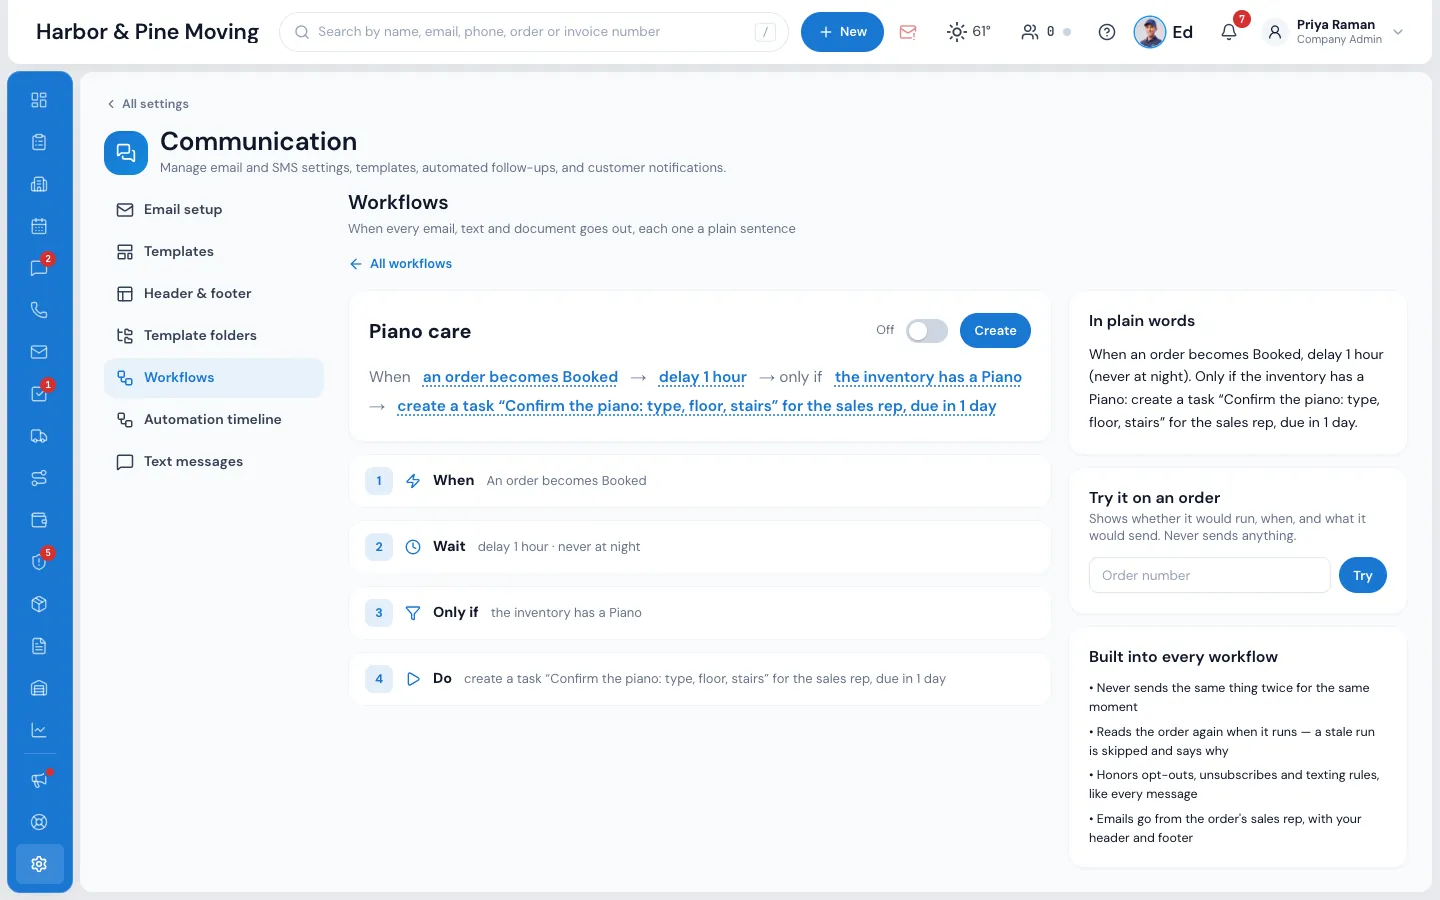Edit "the inventory has a Piano" condition
1440x900 pixels.
click(x=928, y=377)
